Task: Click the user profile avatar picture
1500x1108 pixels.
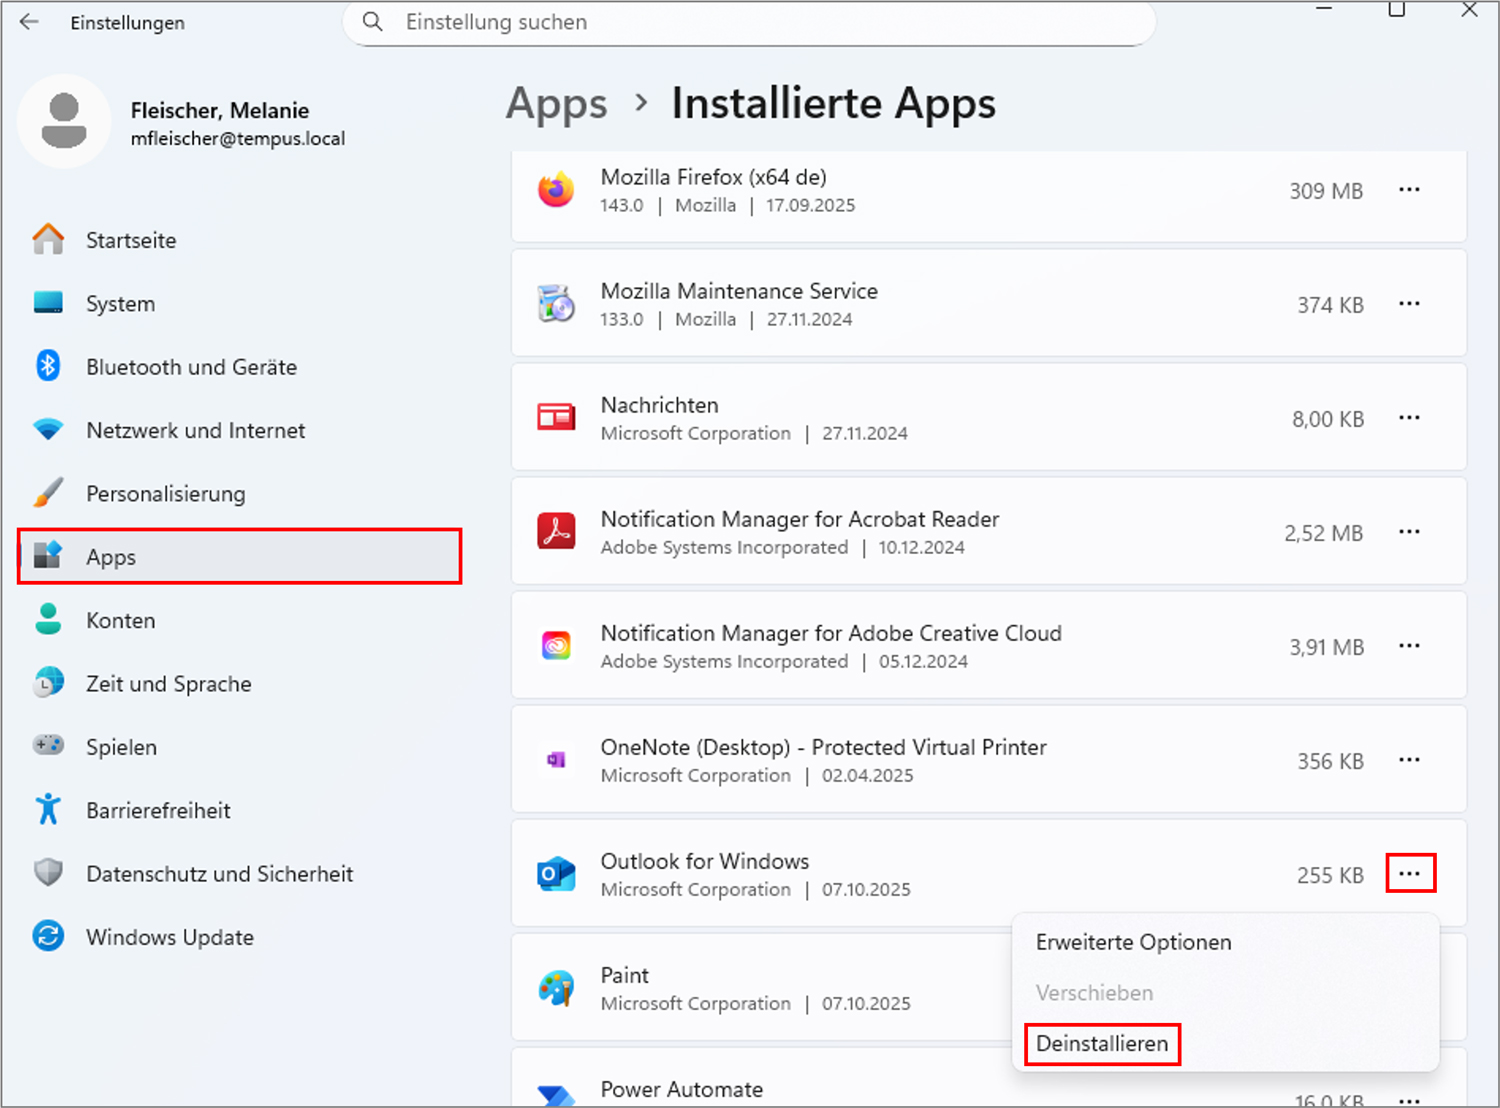Action: tap(64, 121)
